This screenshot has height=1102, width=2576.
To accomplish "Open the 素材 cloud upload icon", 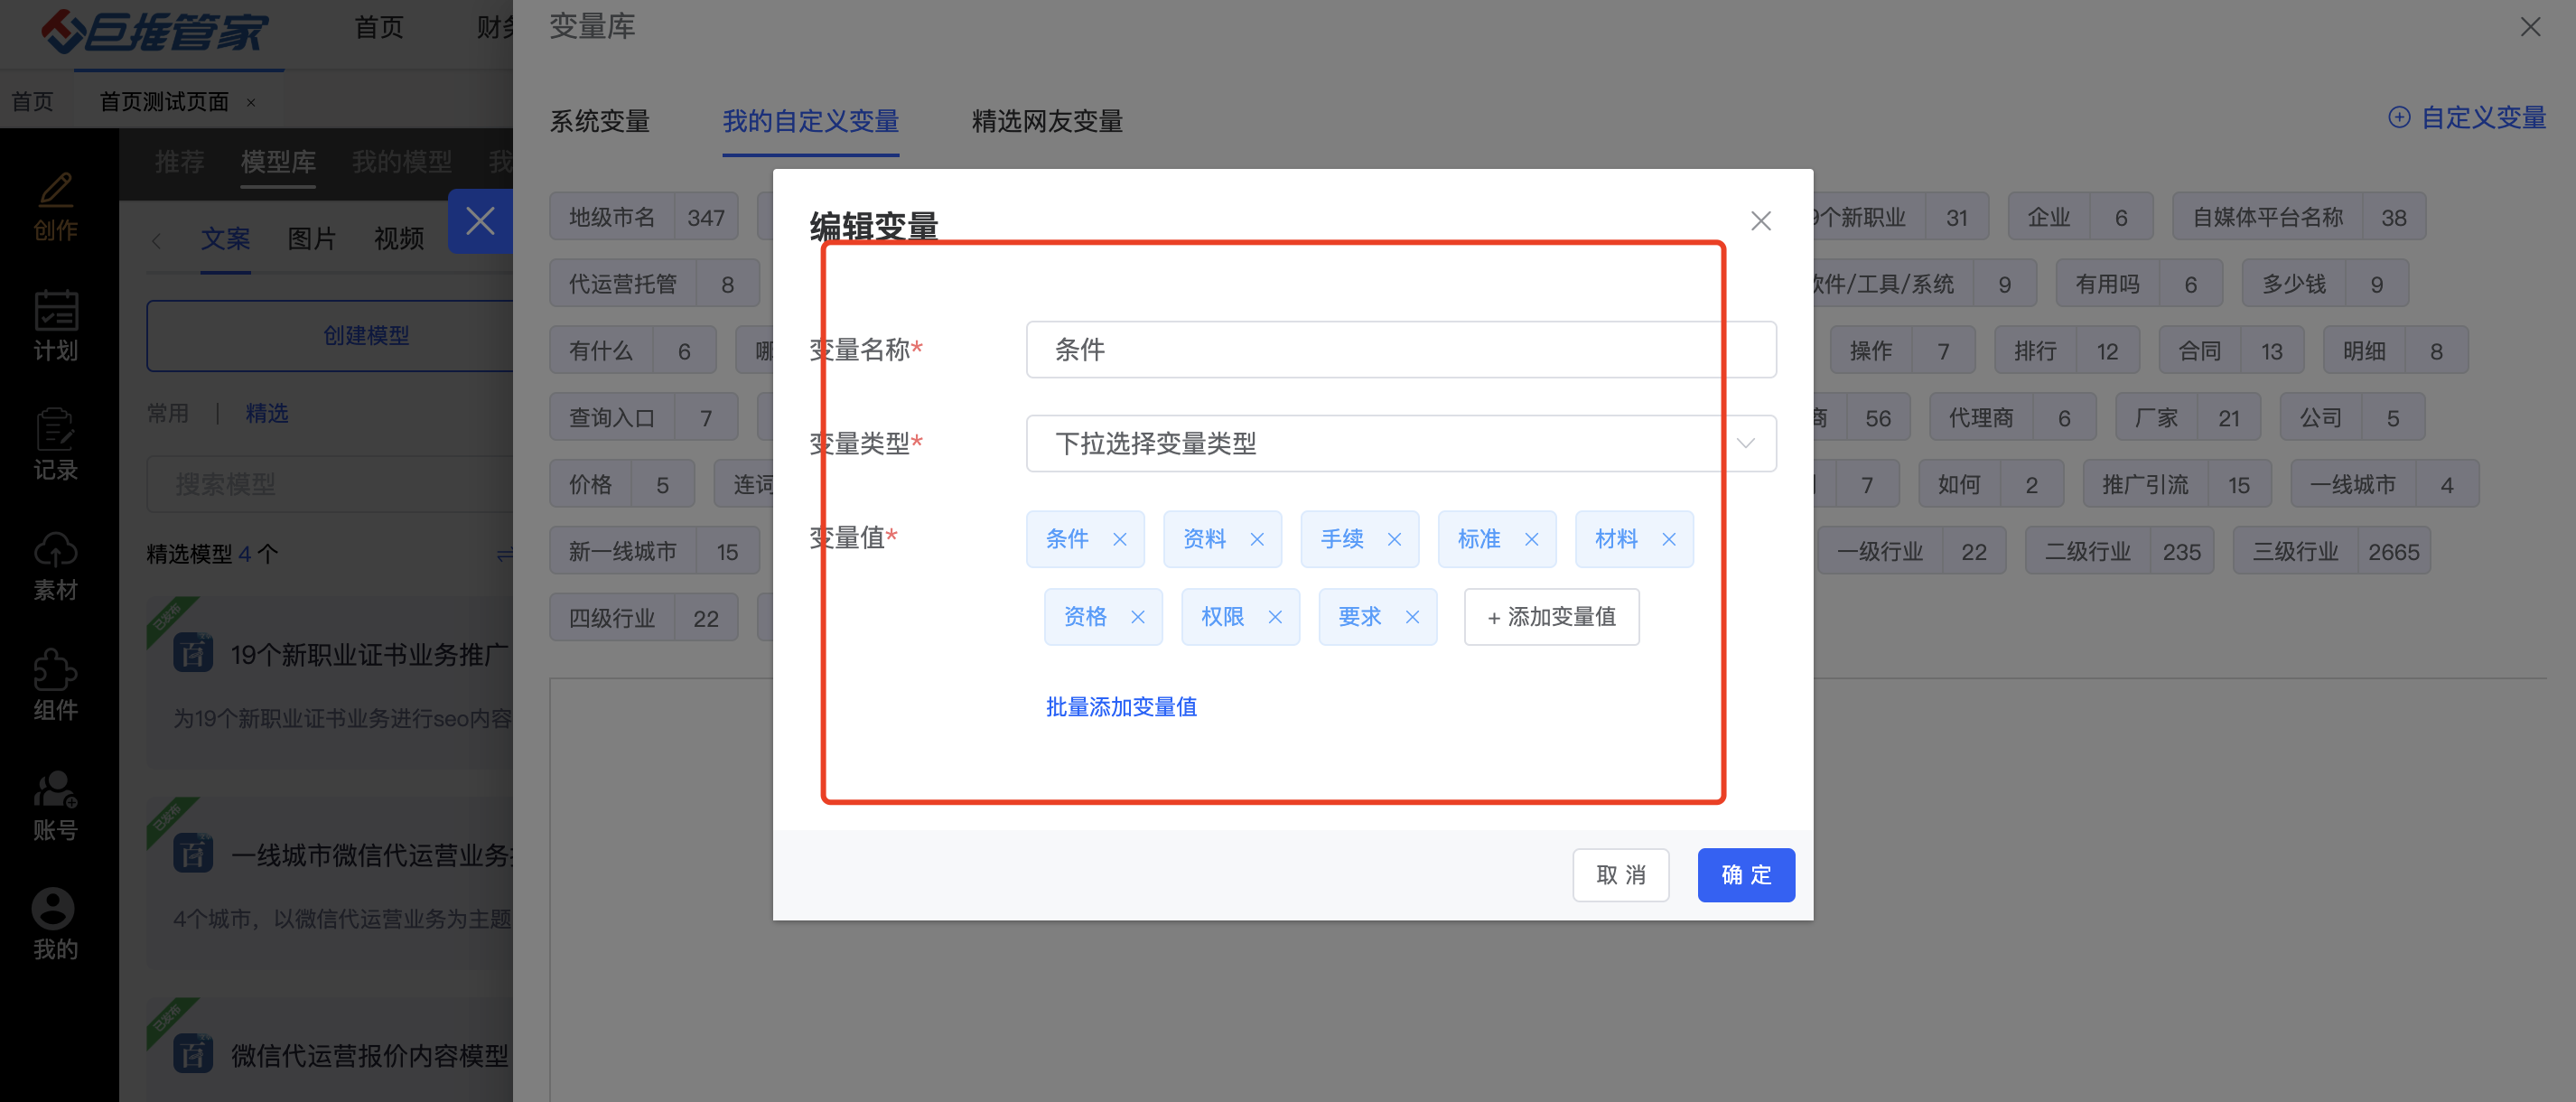I will pyautogui.click(x=56, y=566).
